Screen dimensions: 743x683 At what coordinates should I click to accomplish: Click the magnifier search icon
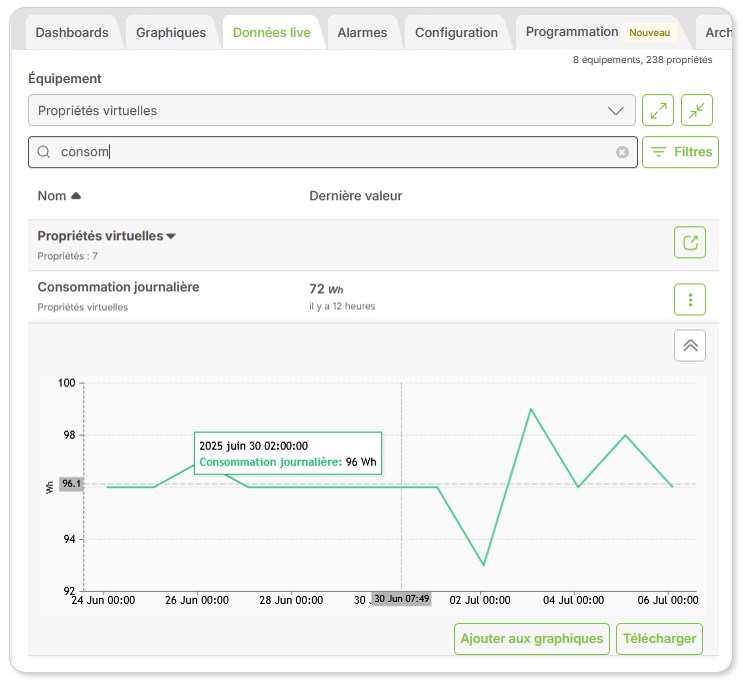coord(44,152)
